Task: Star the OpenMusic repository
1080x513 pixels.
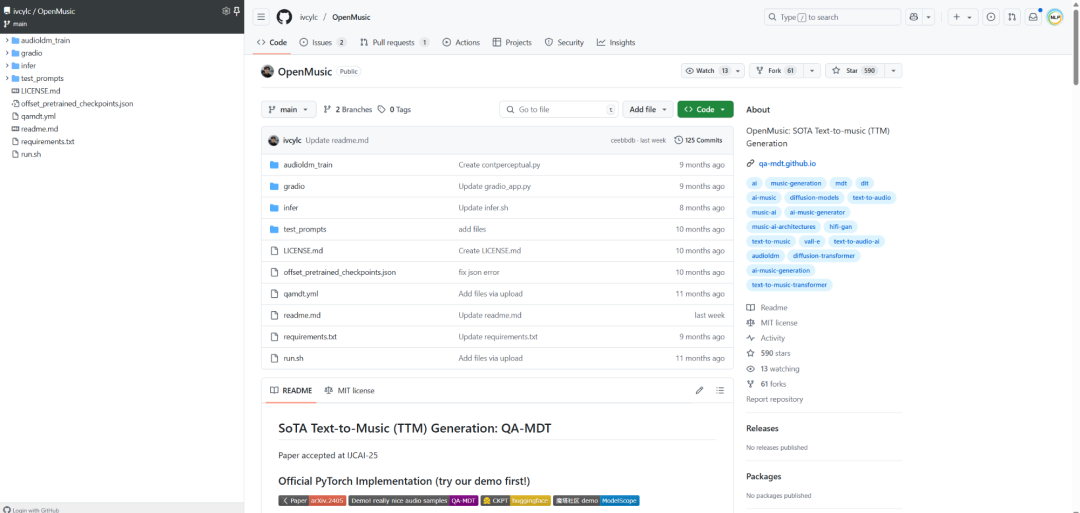Action: pos(855,71)
